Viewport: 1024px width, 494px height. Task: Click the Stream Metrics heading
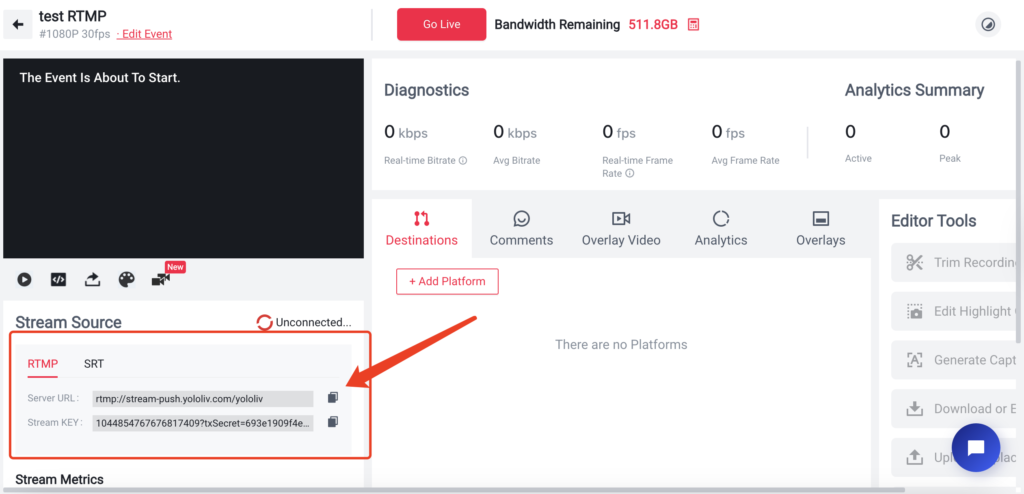[x=59, y=480]
